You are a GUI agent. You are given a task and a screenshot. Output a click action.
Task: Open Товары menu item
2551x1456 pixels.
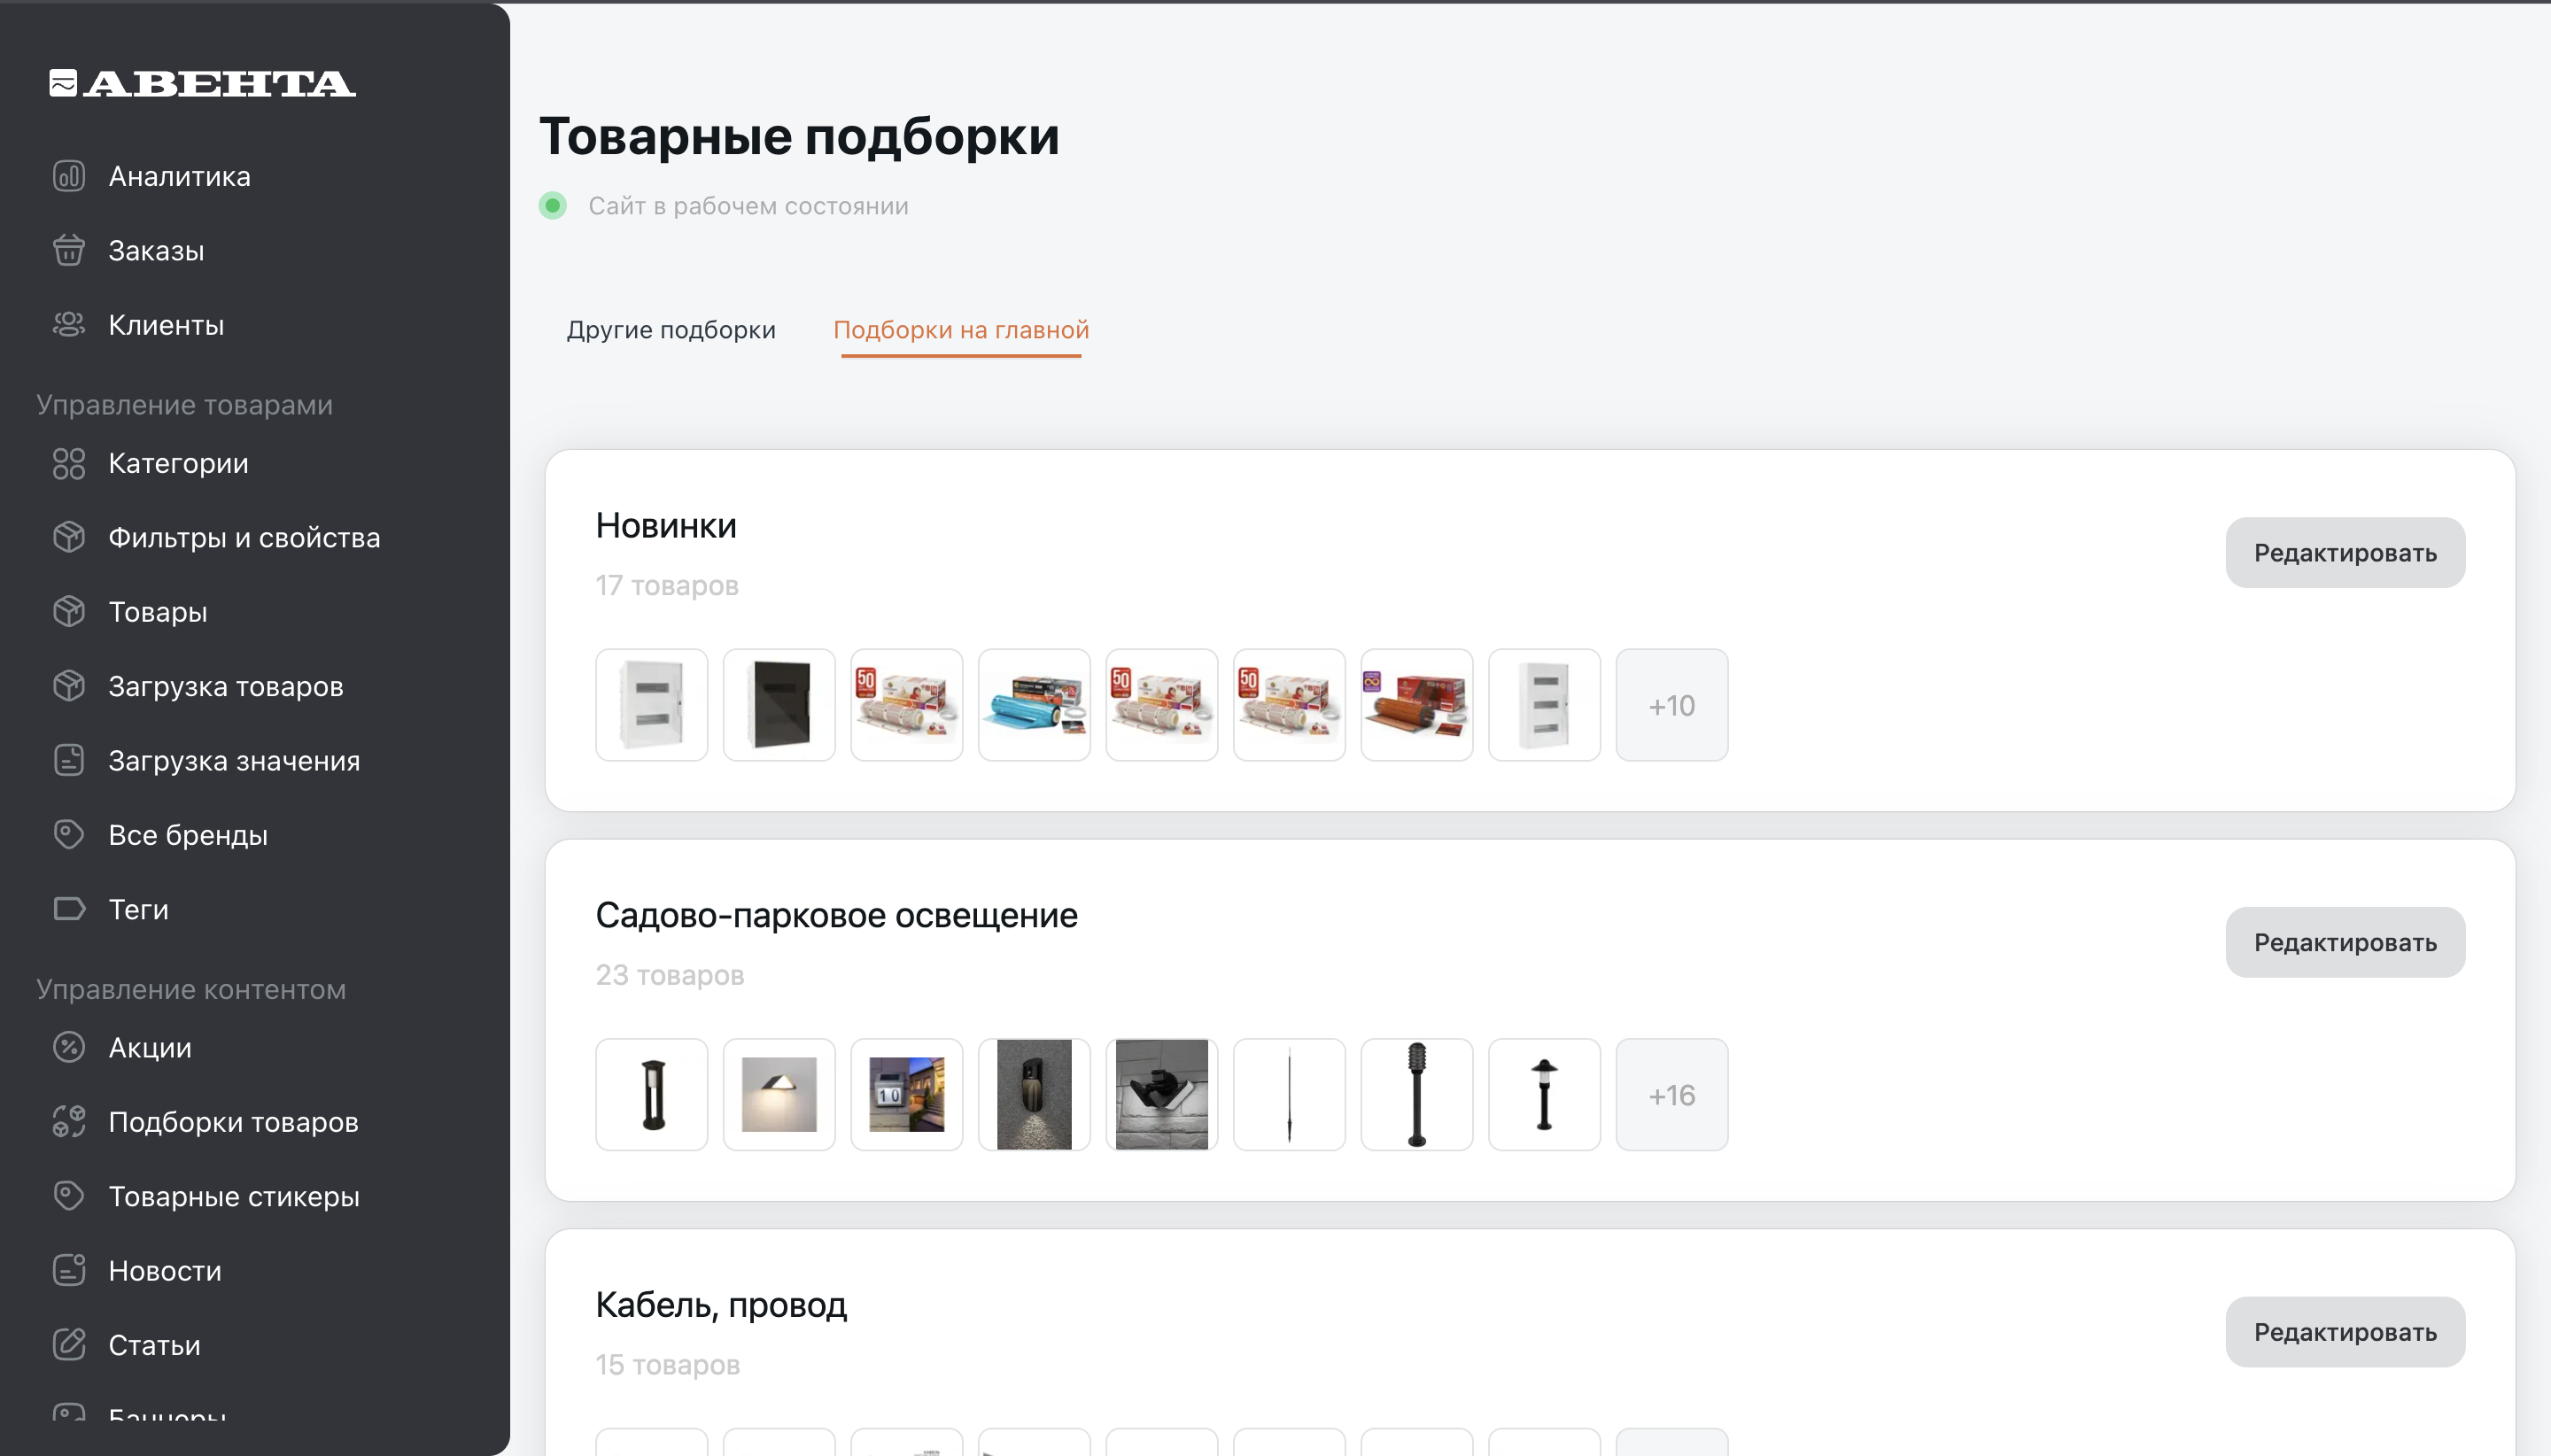click(158, 611)
